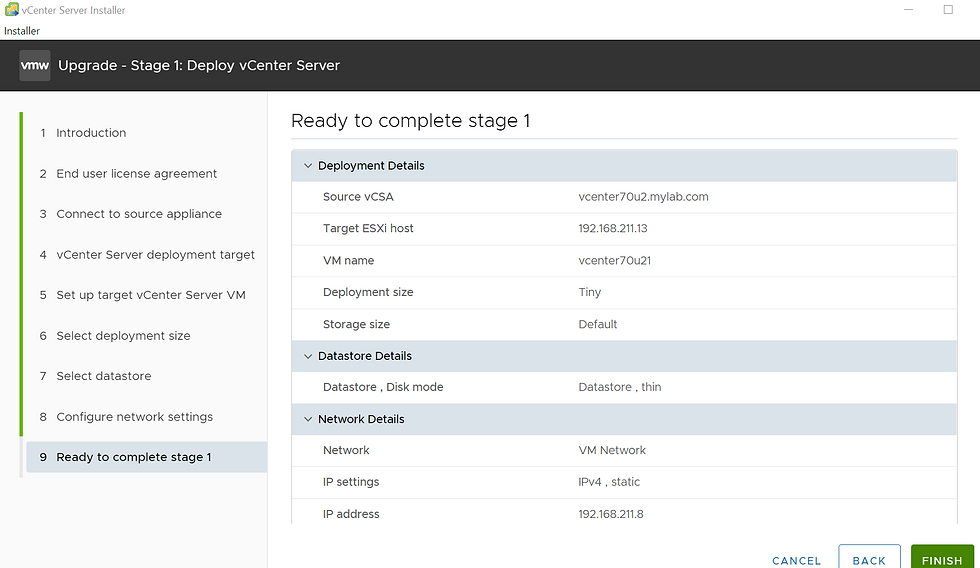The image size is (980, 568).
Task: Click the VM name label
Action: pos(348,261)
